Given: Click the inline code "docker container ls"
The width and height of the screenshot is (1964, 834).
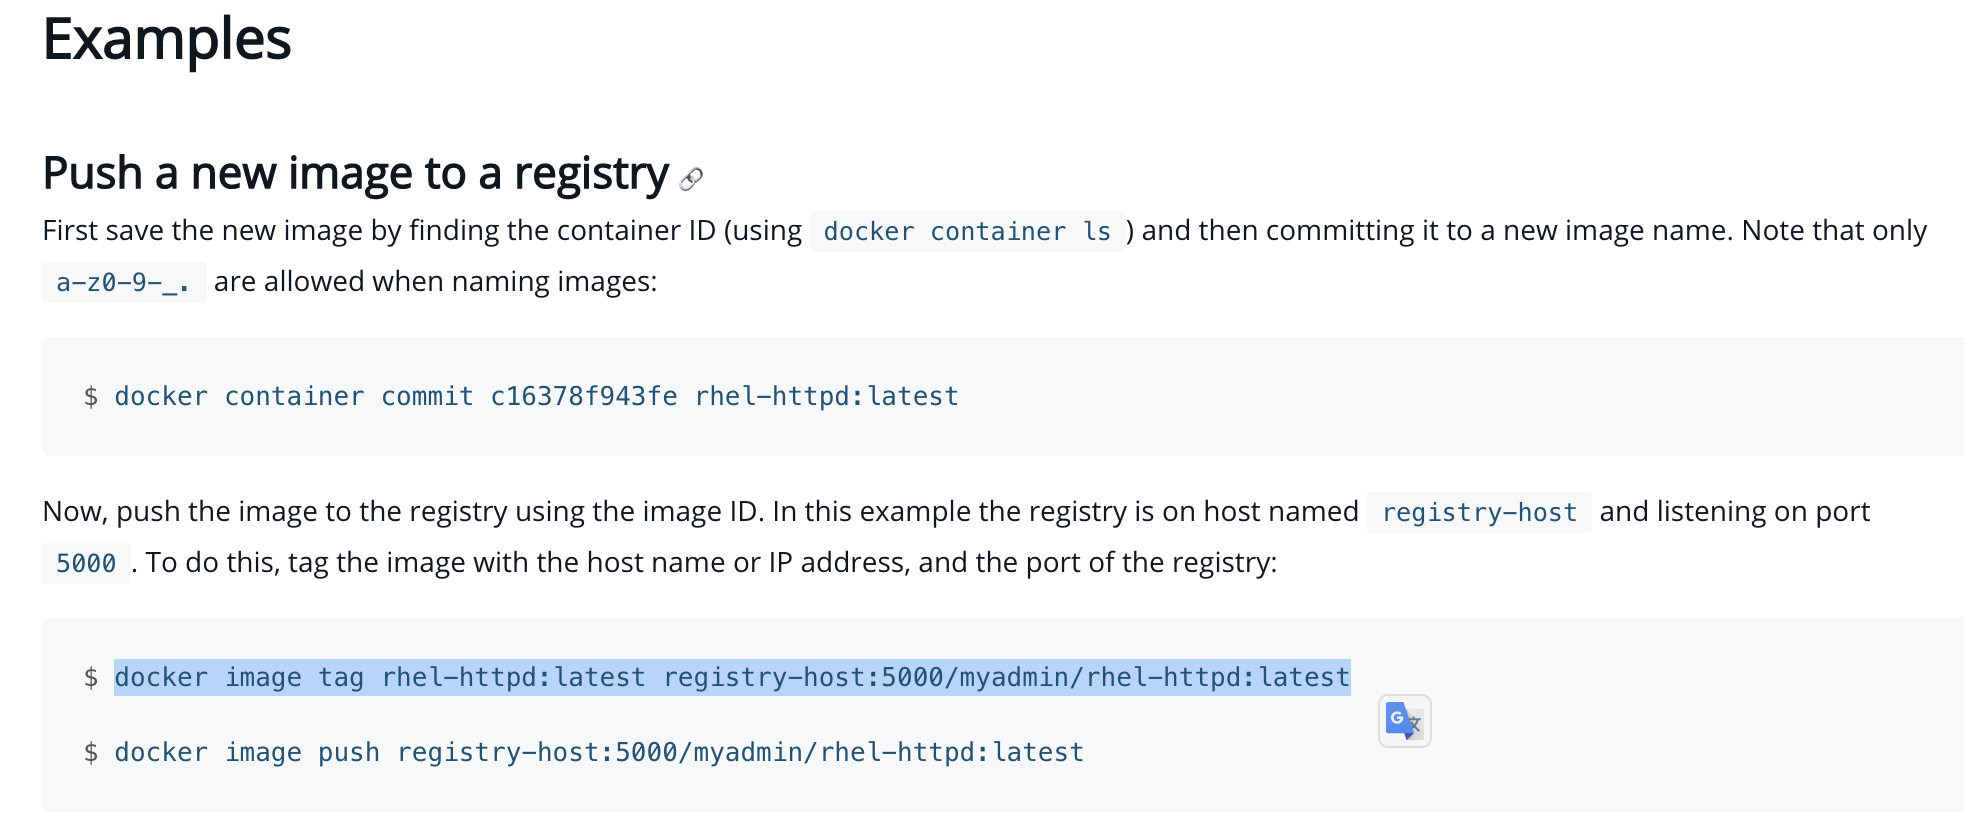Looking at the screenshot, I should tap(966, 232).
